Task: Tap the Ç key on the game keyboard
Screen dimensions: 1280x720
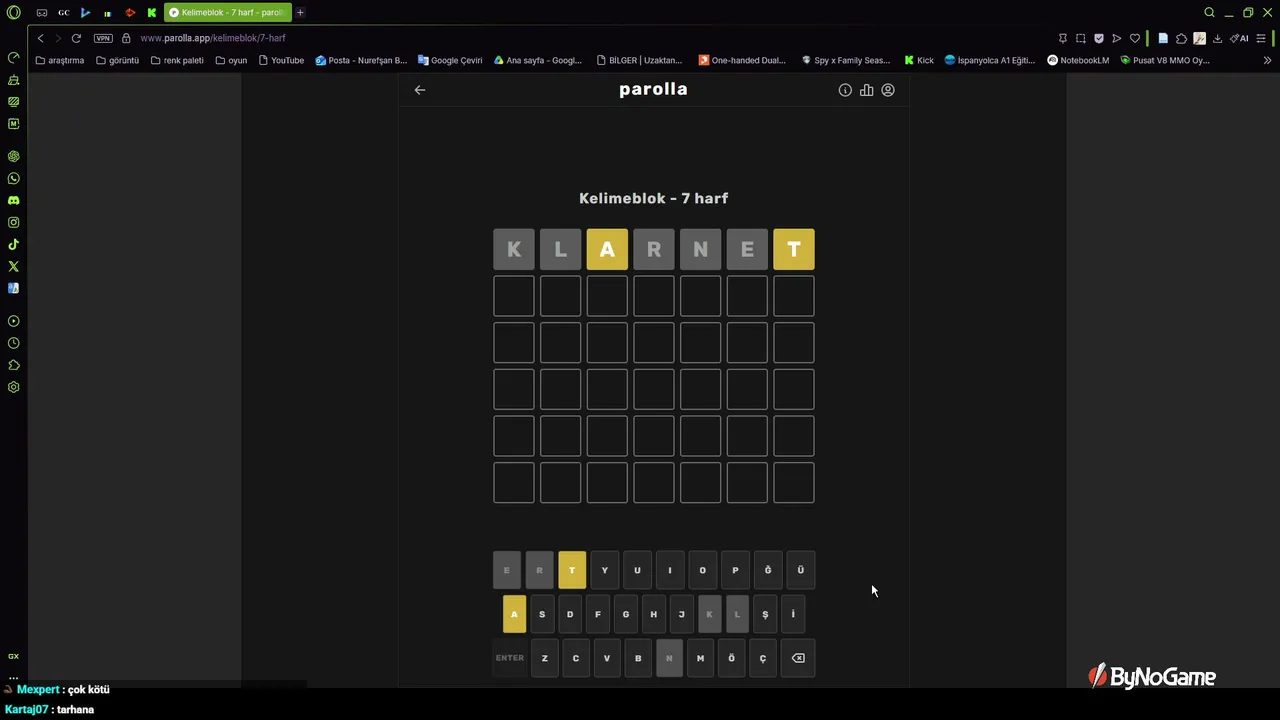Action: pyautogui.click(x=763, y=658)
